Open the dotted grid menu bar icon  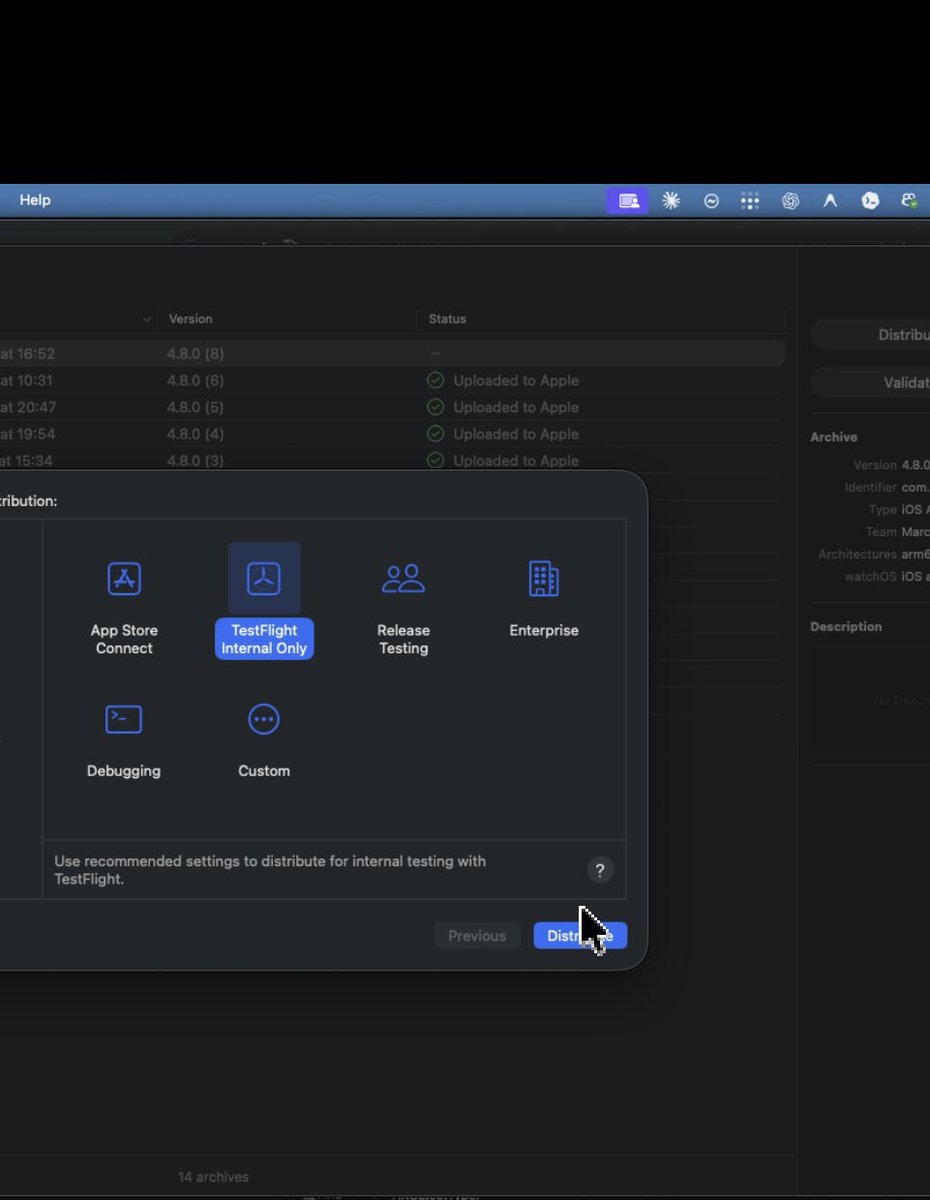(x=750, y=201)
